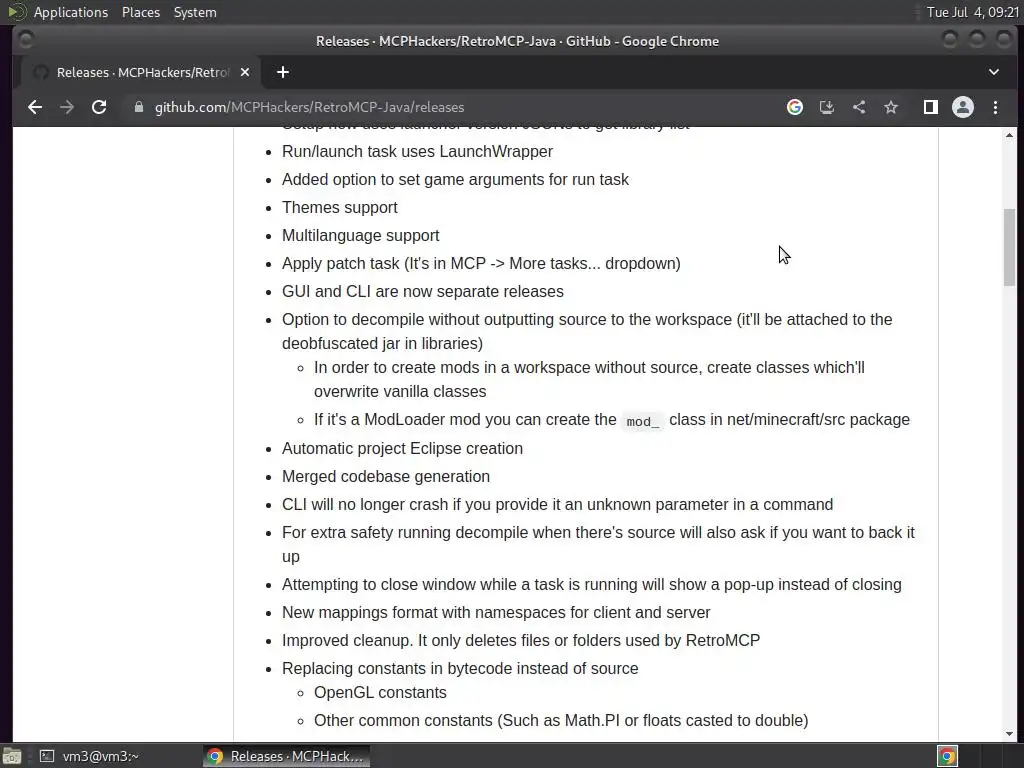
Task: Open the Chrome profile avatar menu
Action: pos(963,107)
